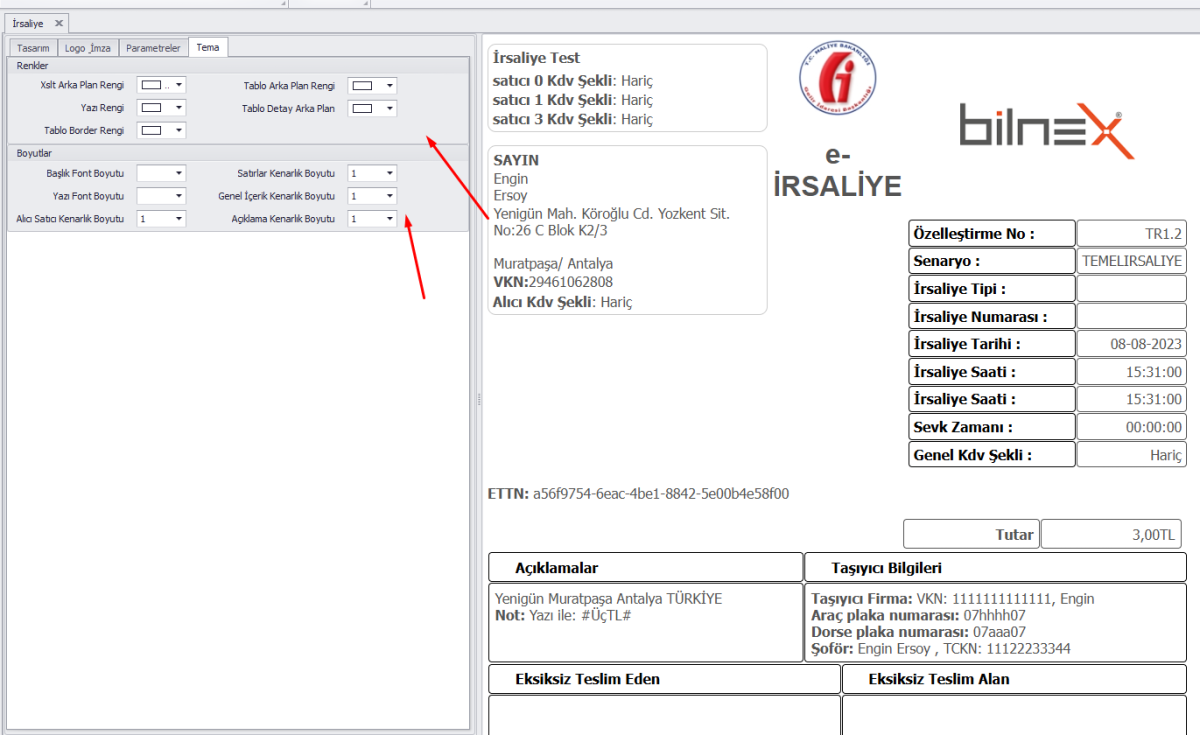Go to the Parametreler tab
This screenshot has width=1200, height=735.
[x=153, y=48]
